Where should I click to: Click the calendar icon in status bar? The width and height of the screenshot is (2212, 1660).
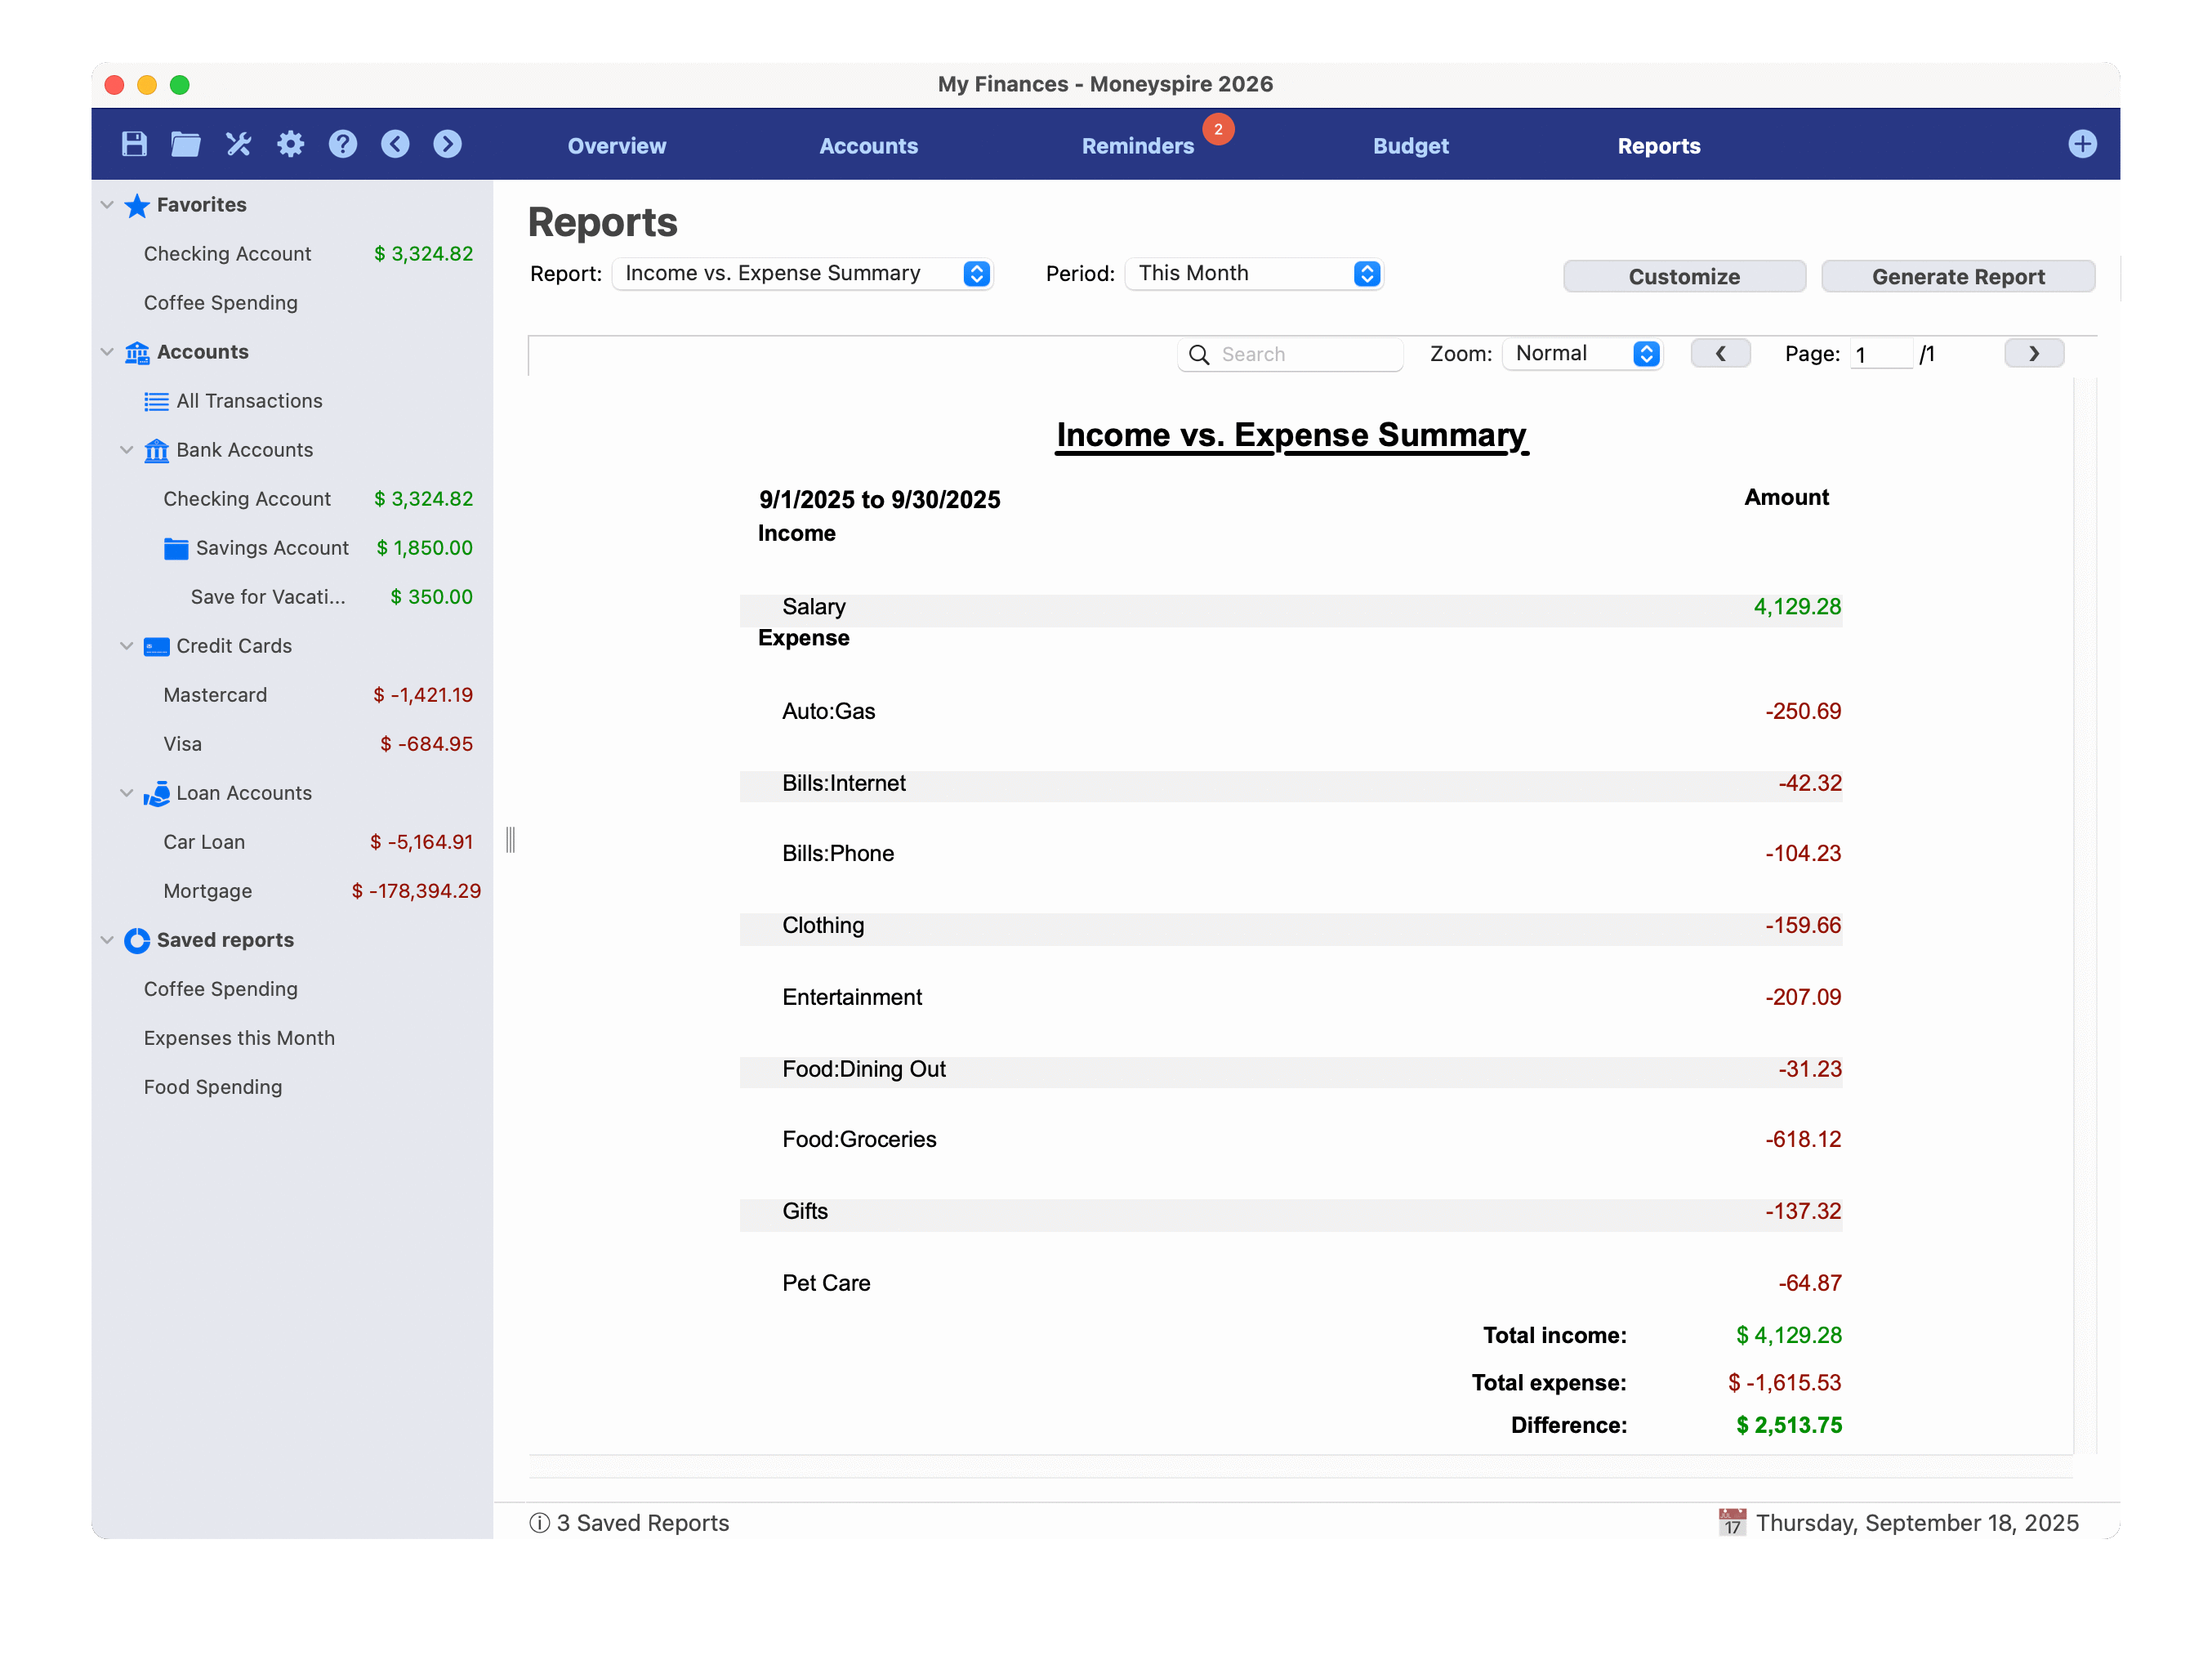click(x=1732, y=1522)
